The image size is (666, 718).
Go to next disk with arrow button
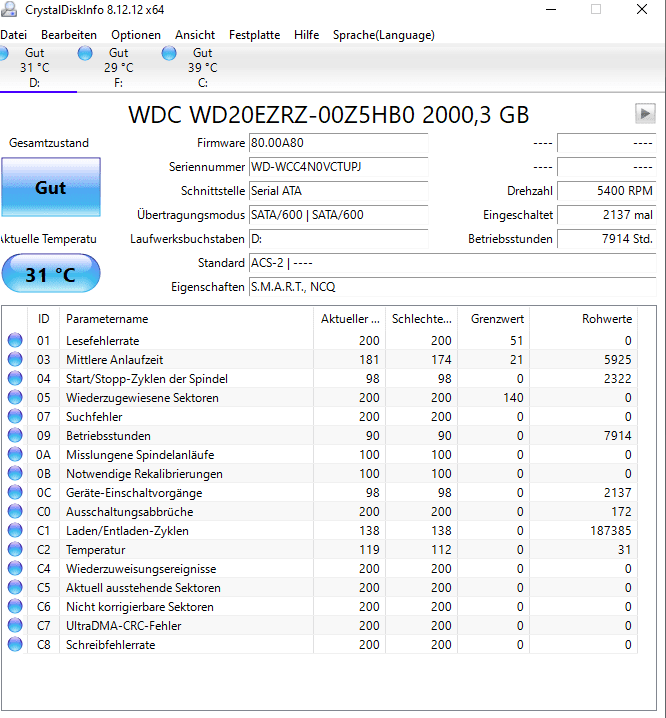click(x=645, y=113)
